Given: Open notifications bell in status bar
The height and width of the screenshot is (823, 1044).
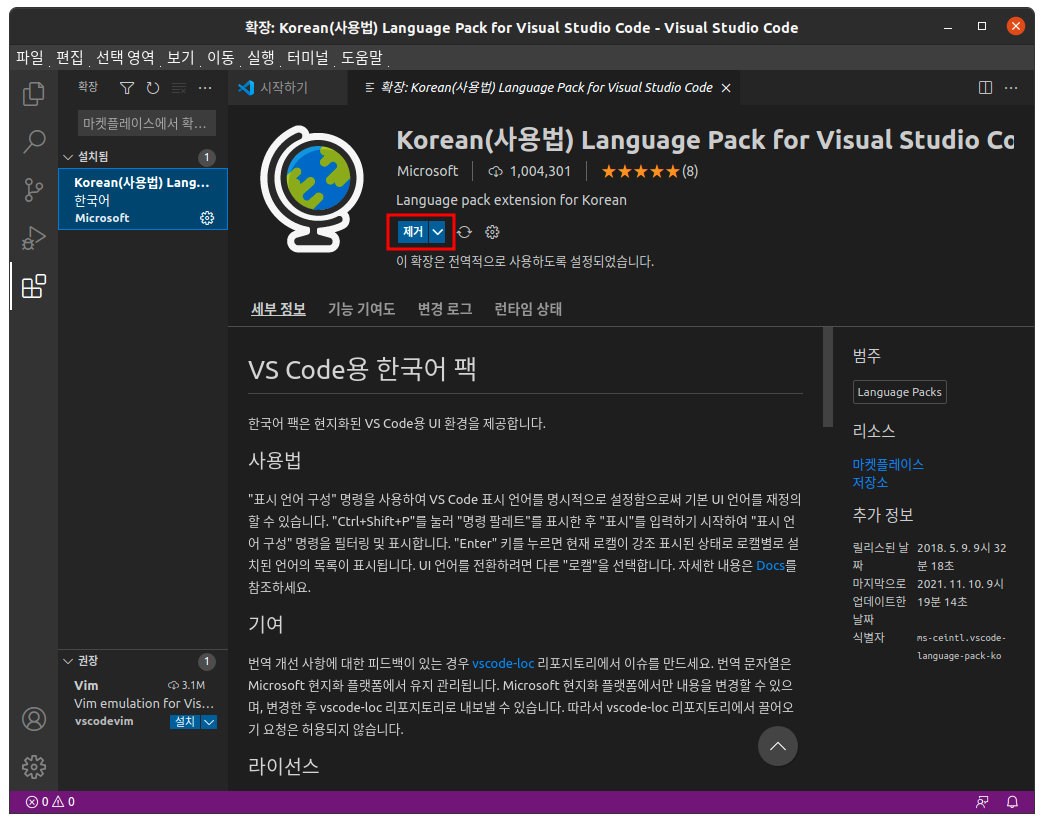Looking at the screenshot, I should point(1012,802).
